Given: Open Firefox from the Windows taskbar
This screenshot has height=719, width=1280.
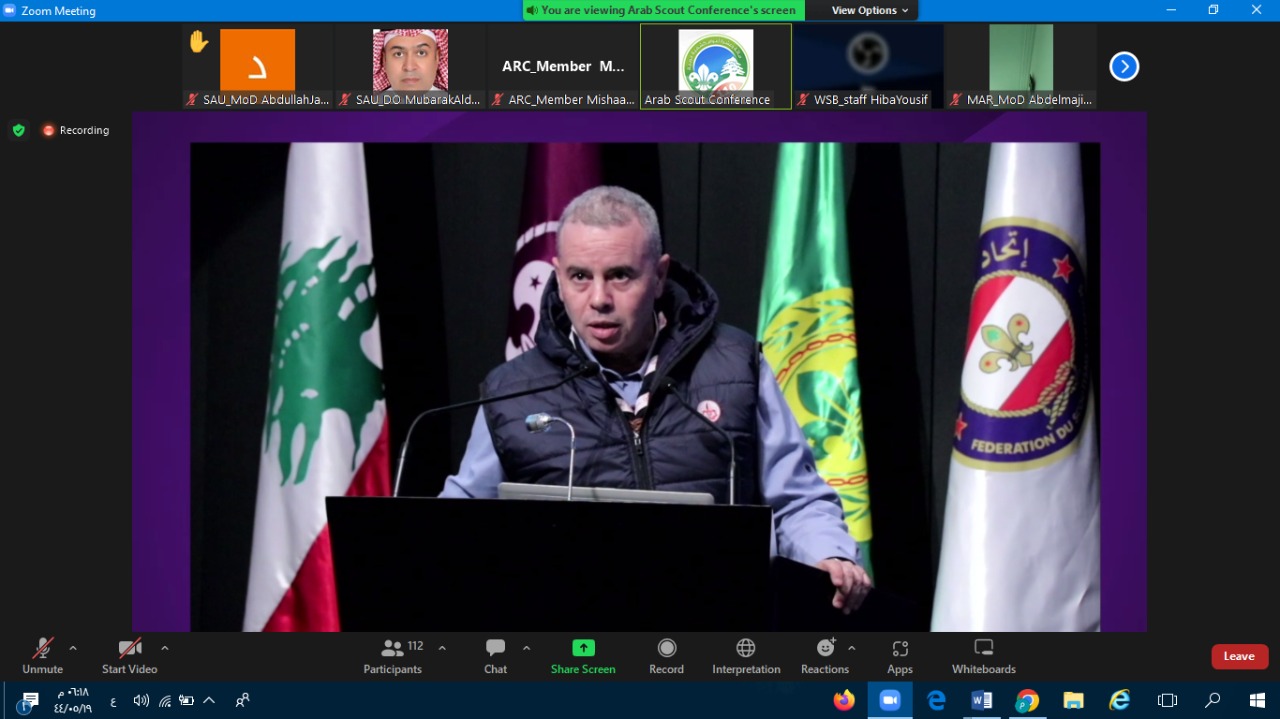Looking at the screenshot, I should click(844, 700).
